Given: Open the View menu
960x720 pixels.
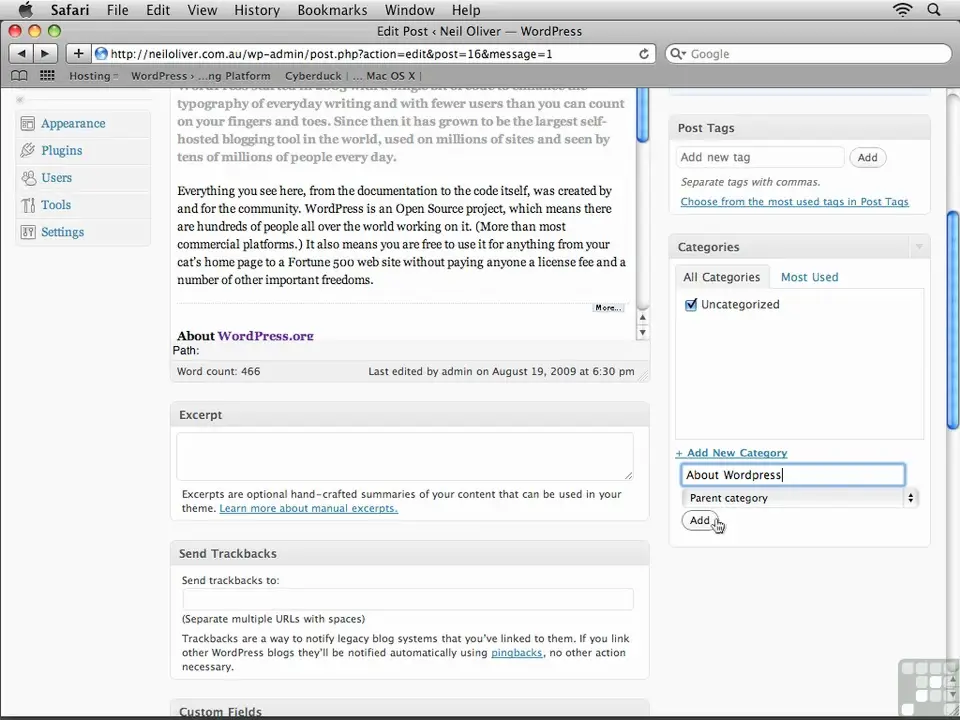Looking at the screenshot, I should tap(202, 10).
